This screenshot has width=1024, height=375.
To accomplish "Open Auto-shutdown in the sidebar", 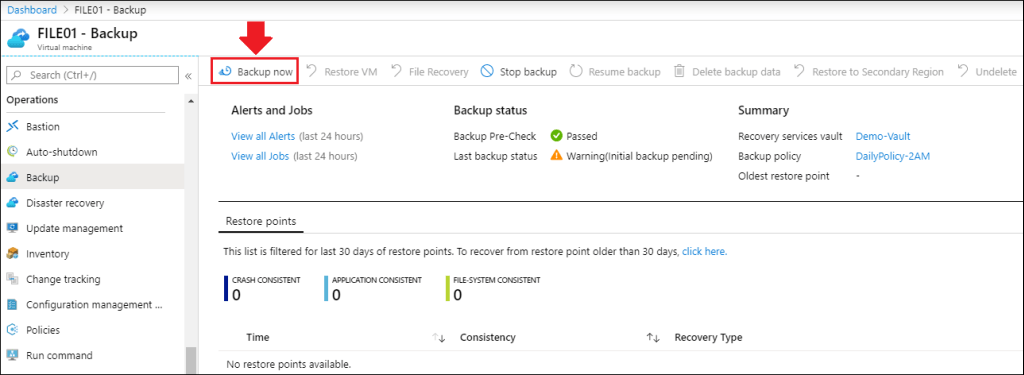I will (61, 152).
